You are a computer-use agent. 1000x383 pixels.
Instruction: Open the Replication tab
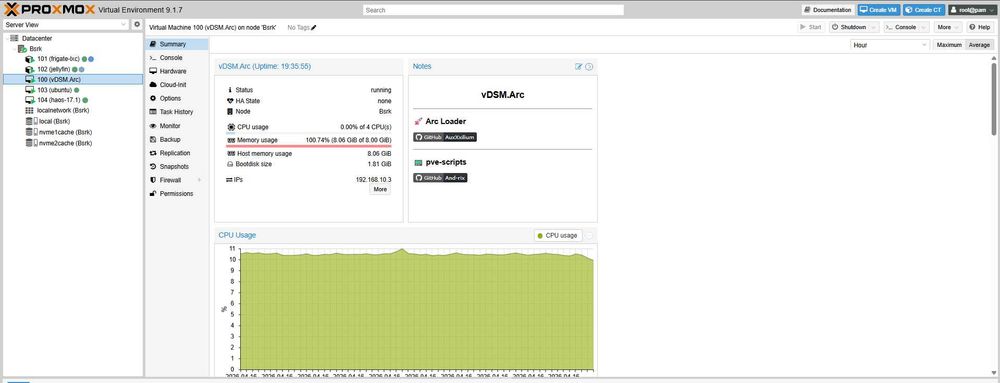tap(177, 153)
